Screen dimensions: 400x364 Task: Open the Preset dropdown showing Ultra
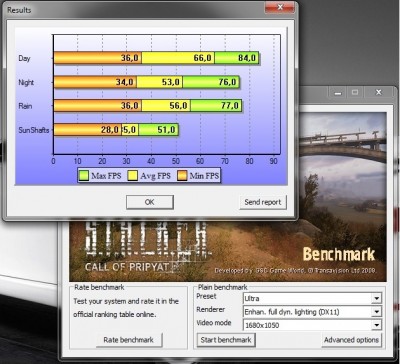pos(376,298)
